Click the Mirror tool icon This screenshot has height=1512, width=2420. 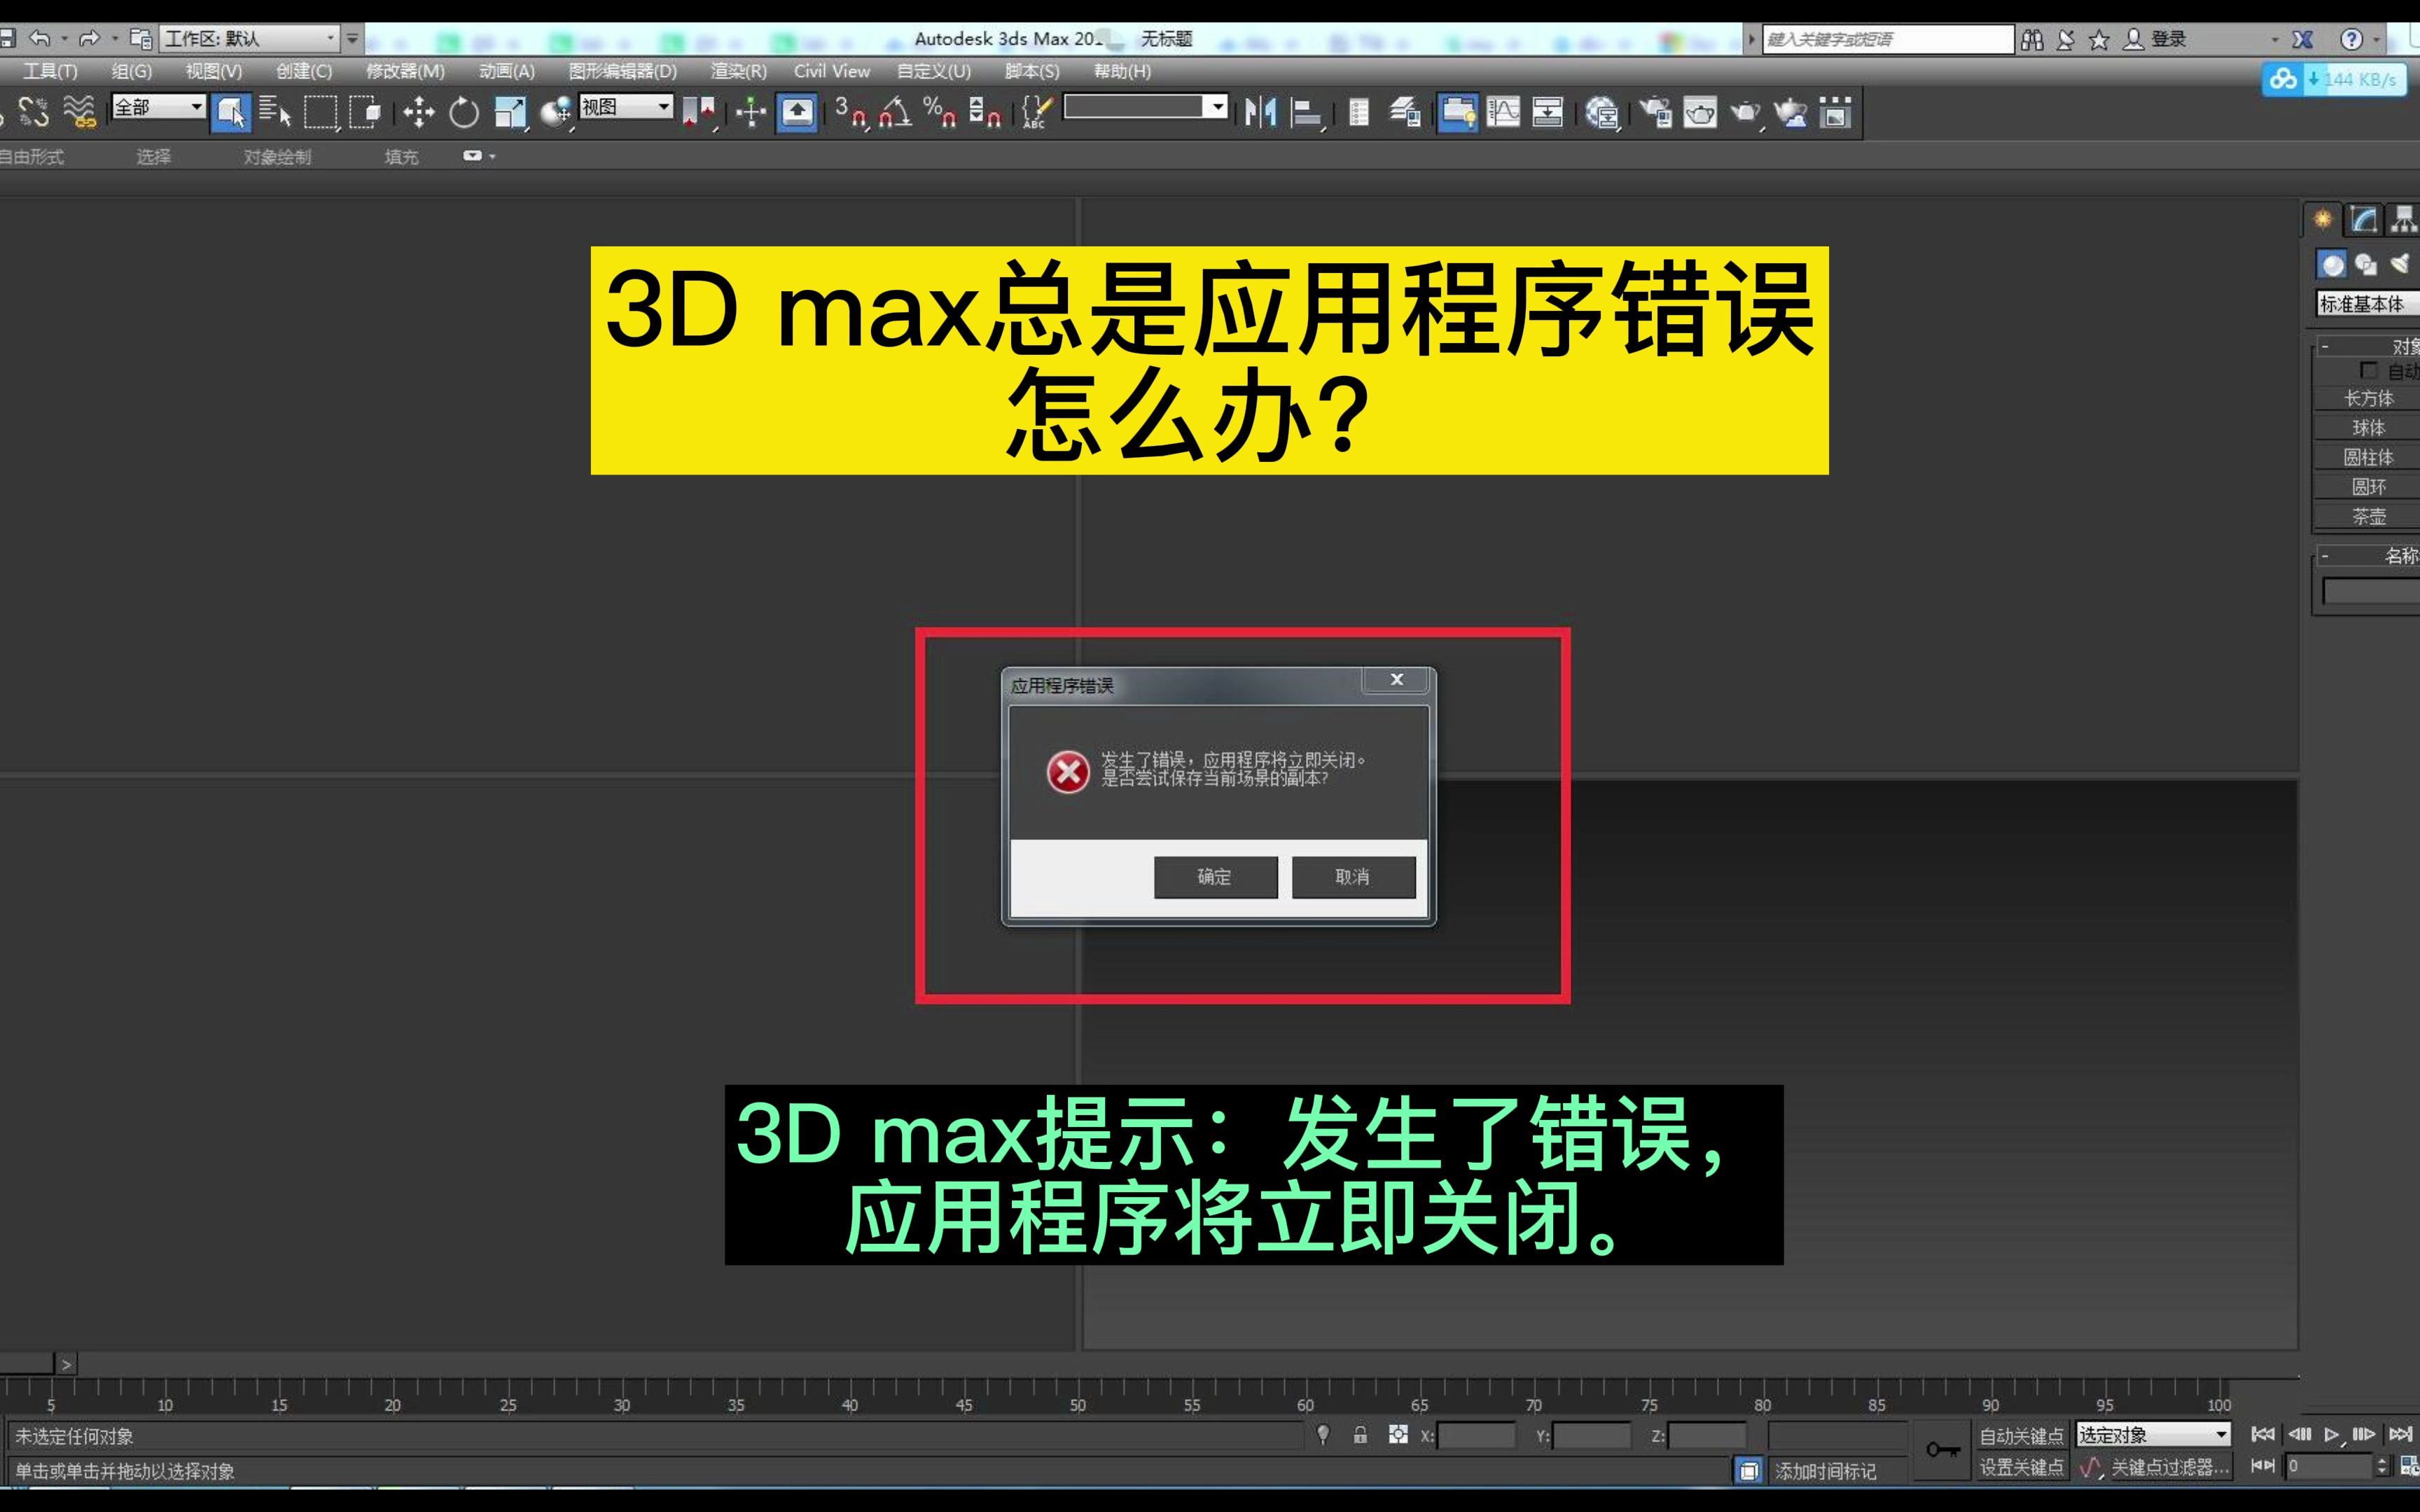[1260, 112]
